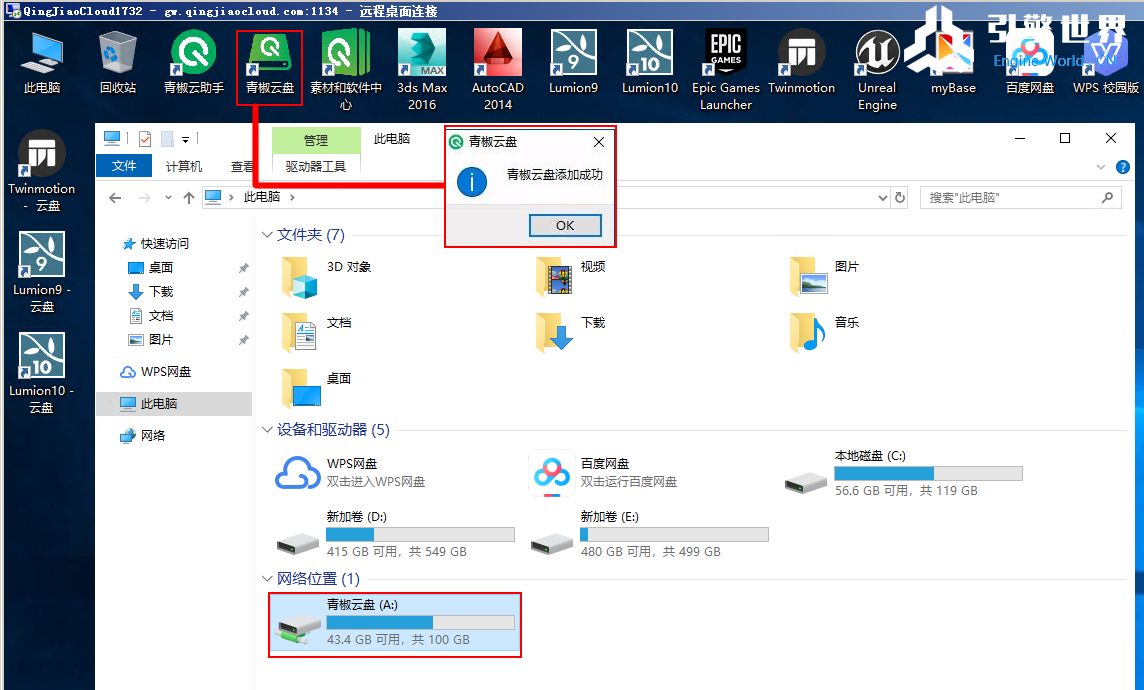
Task: Launch Lumion9 desktop shortcut
Action: pyautogui.click(x=573, y=63)
